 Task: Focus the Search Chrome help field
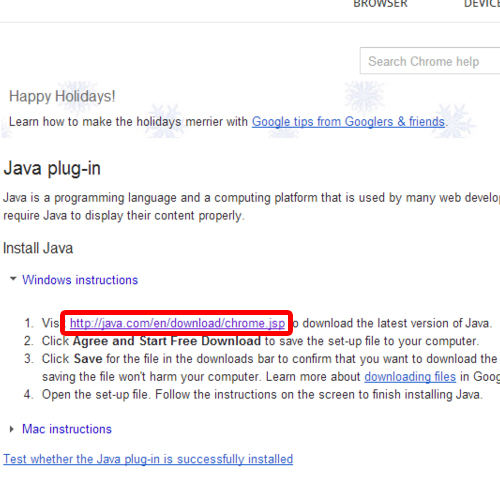point(430,61)
